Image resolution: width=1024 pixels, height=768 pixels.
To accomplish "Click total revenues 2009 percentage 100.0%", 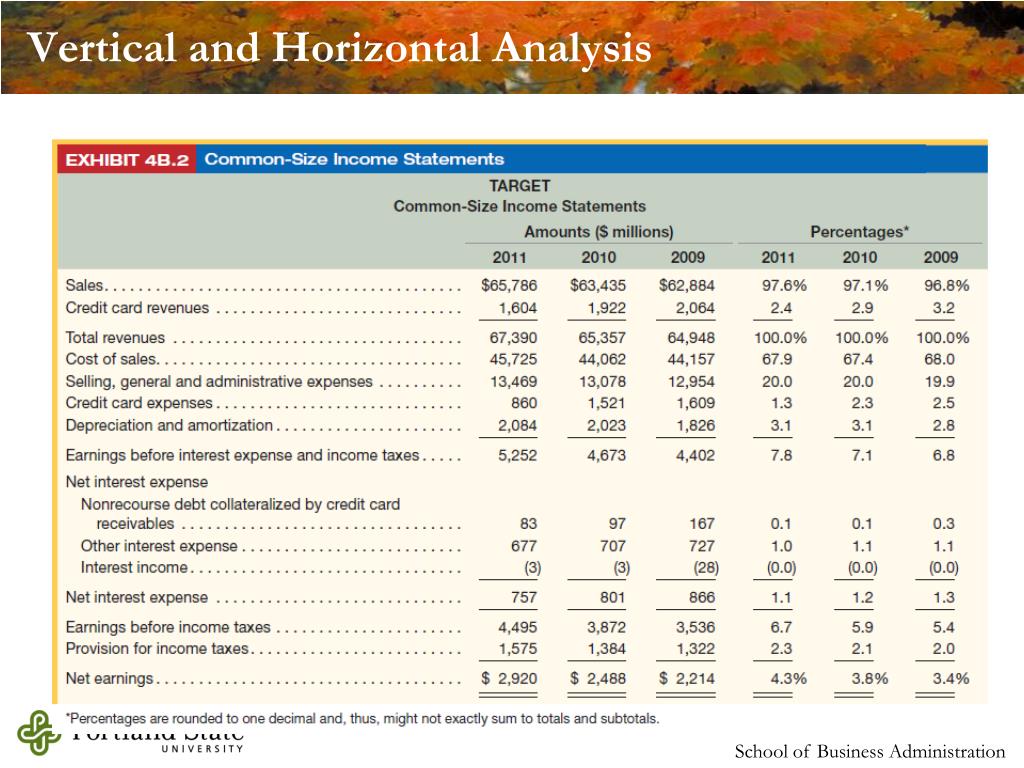I will tap(942, 338).
